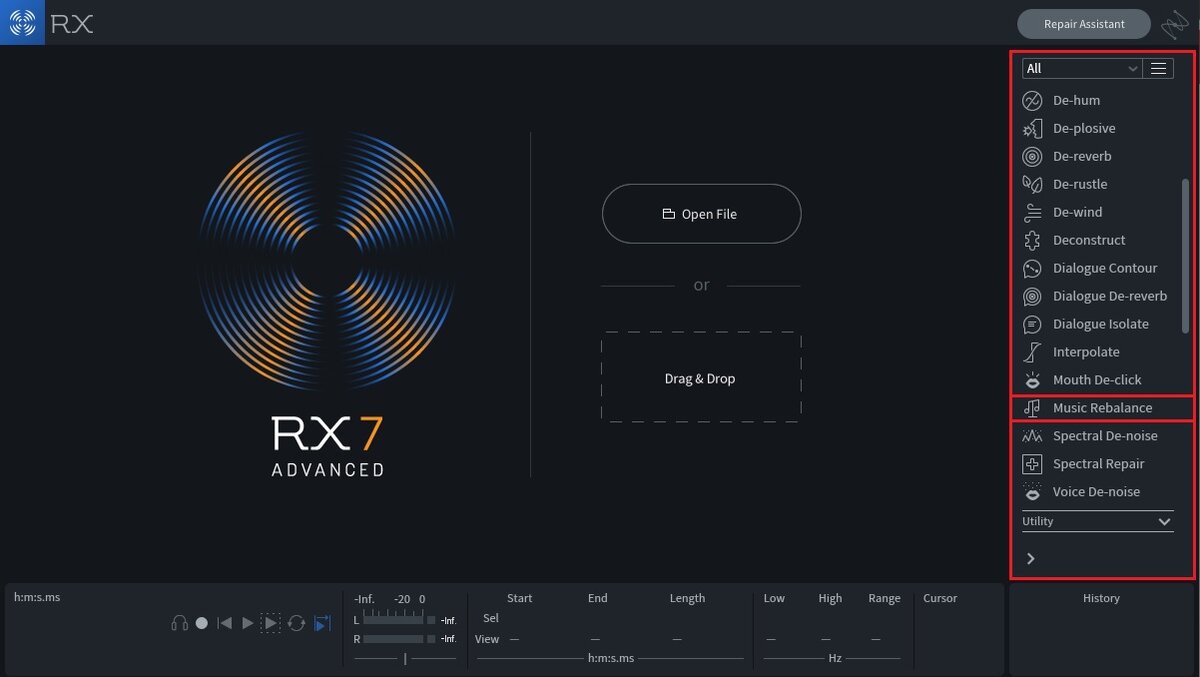The image size is (1200, 677).
Task: Click the High frequency value field
Action: (x=827, y=639)
